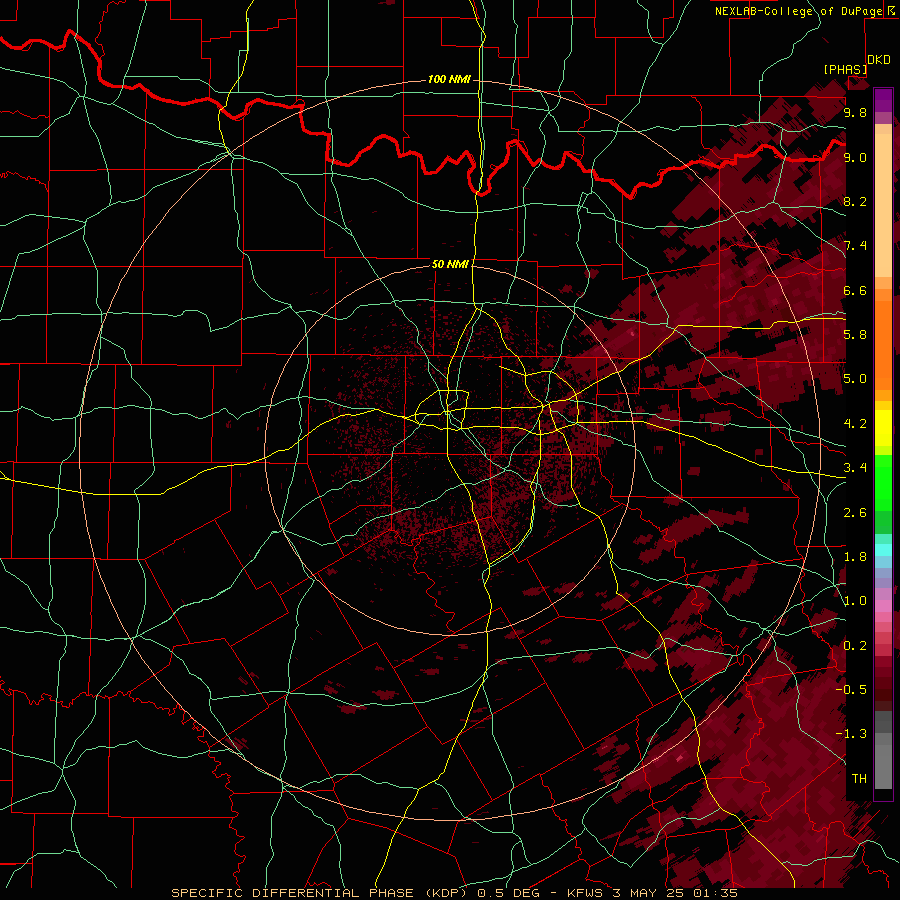
Task: Click the TH threshold label on the scale
Action: click(859, 779)
